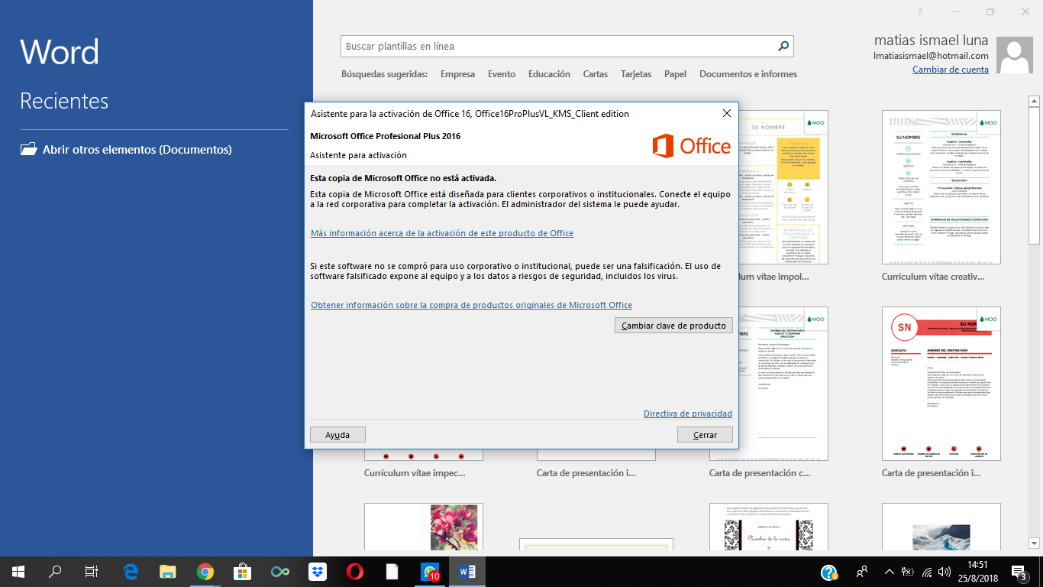Viewport: 1043px width, 587px height.
Task: Open the volume speaker tray icon
Action: point(944,572)
